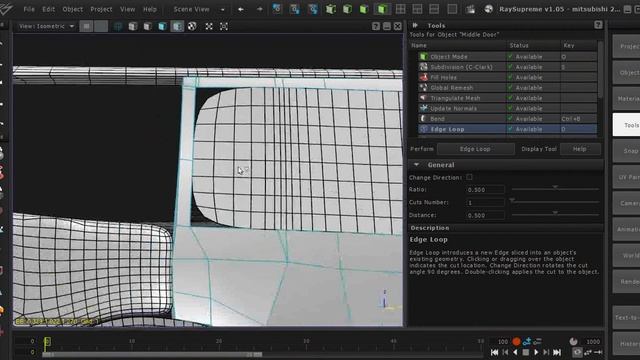Viewport: 640px width, 360px height.
Task: Open the Tools tab on right sidebar
Action: click(x=627, y=125)
